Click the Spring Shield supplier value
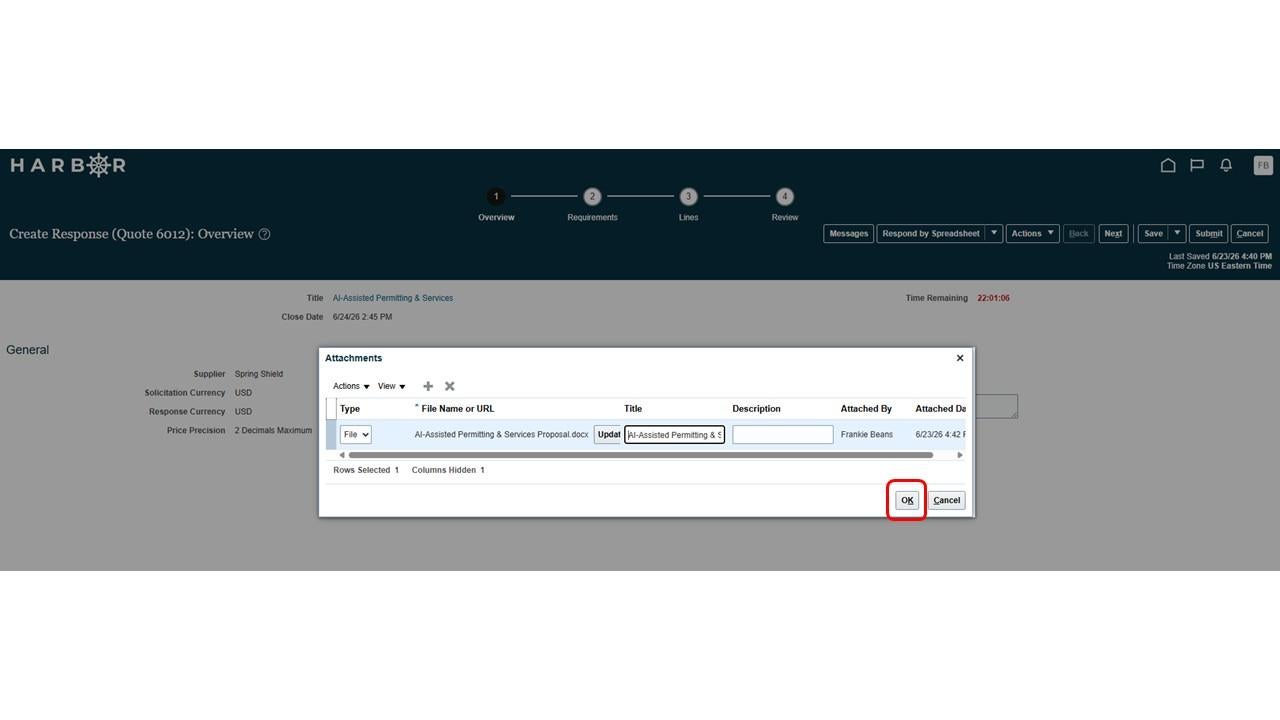Image resolution: width=1280 pixels, height=720 pixels. tap(259, 374)
